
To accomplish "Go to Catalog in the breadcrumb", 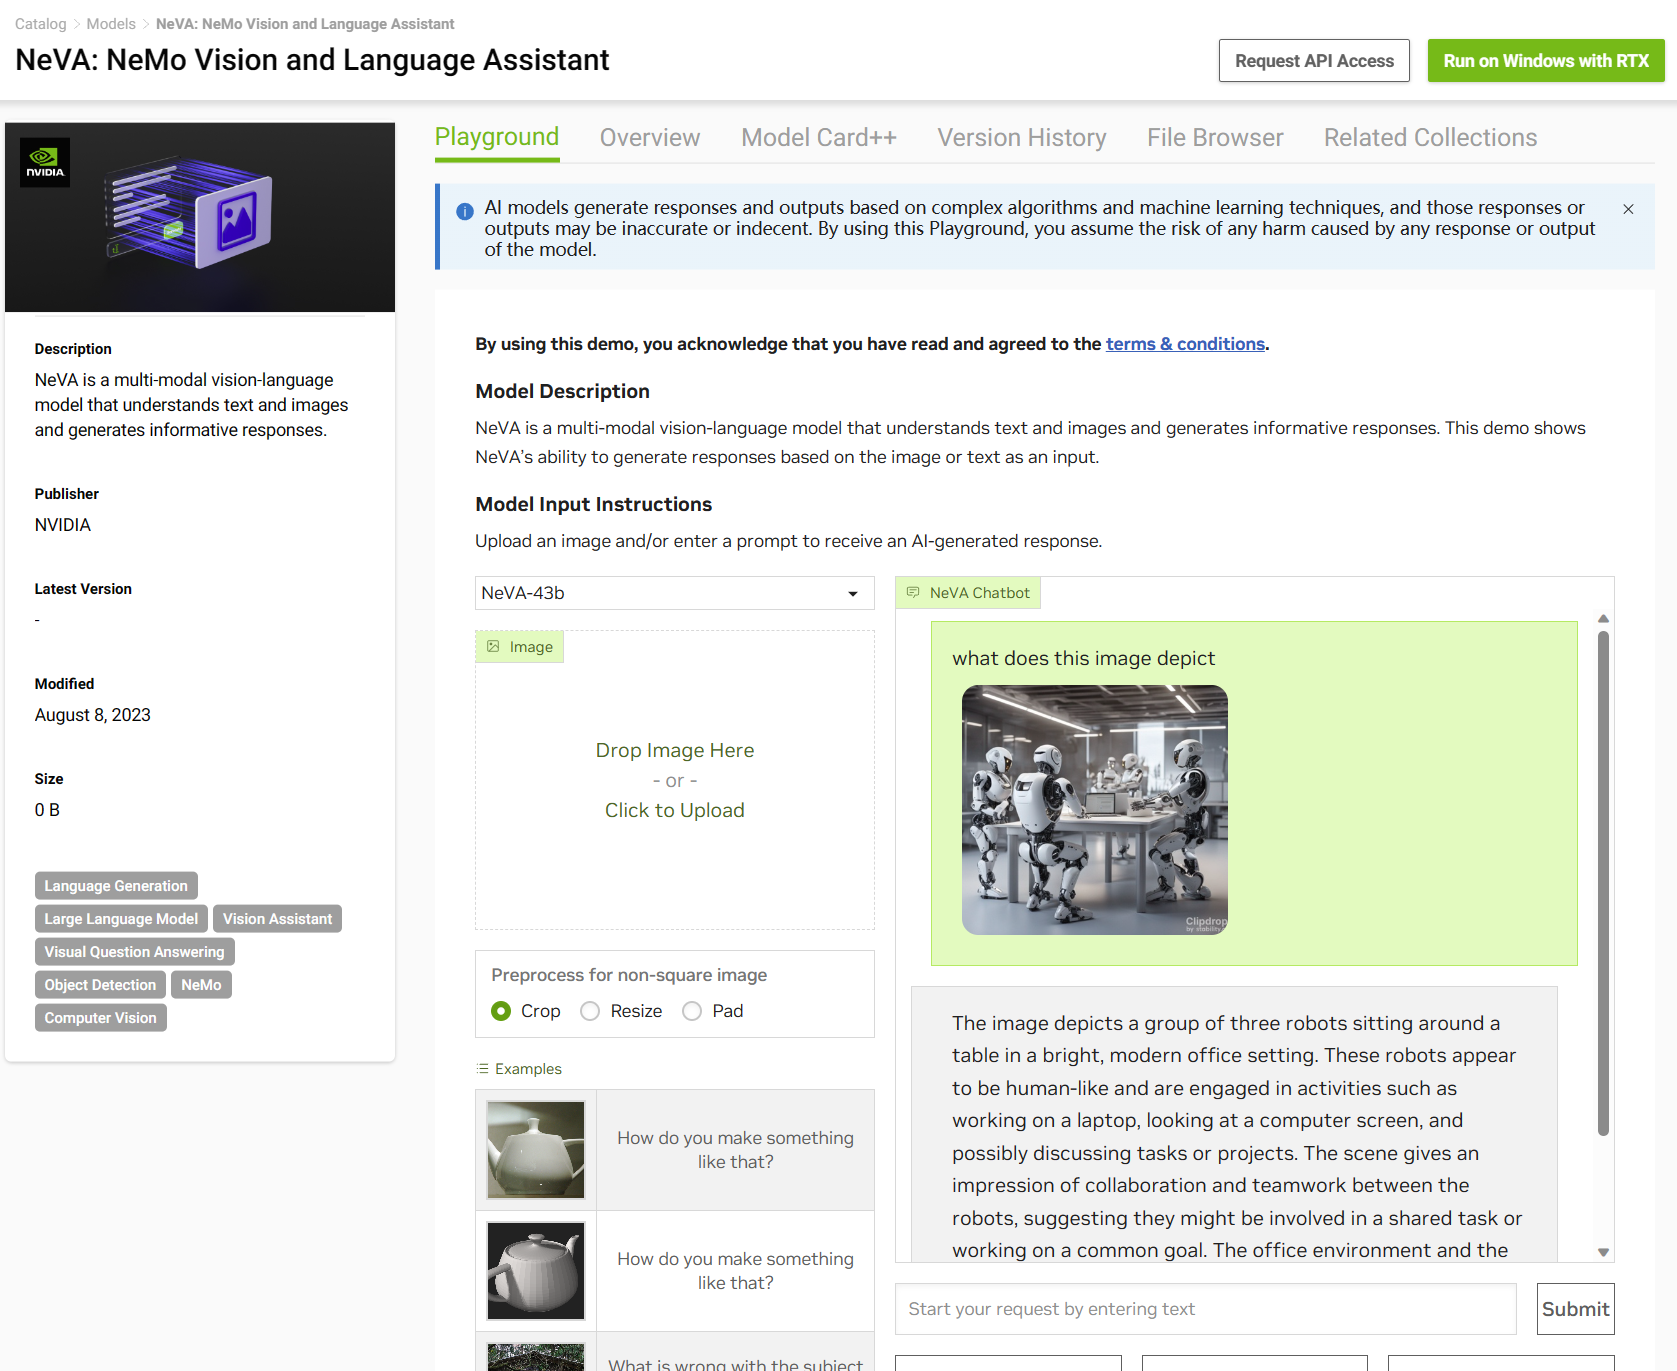I will tap(41, 24).
